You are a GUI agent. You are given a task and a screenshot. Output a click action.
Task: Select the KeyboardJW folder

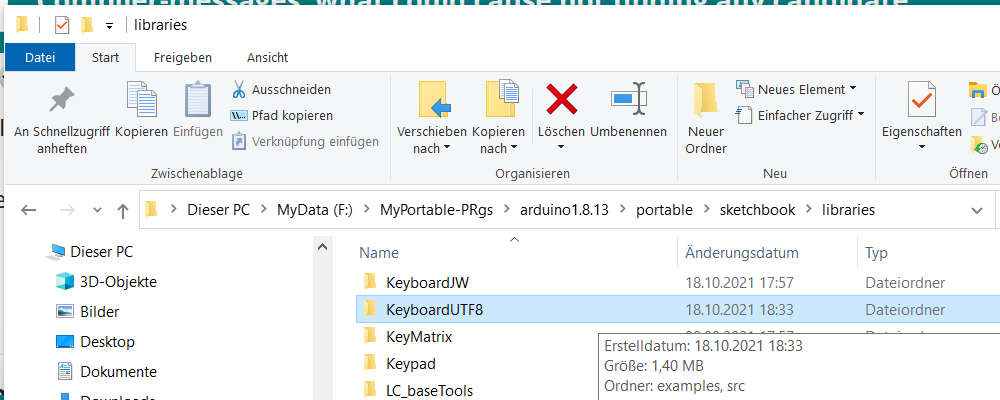click(x=427, y=281)
